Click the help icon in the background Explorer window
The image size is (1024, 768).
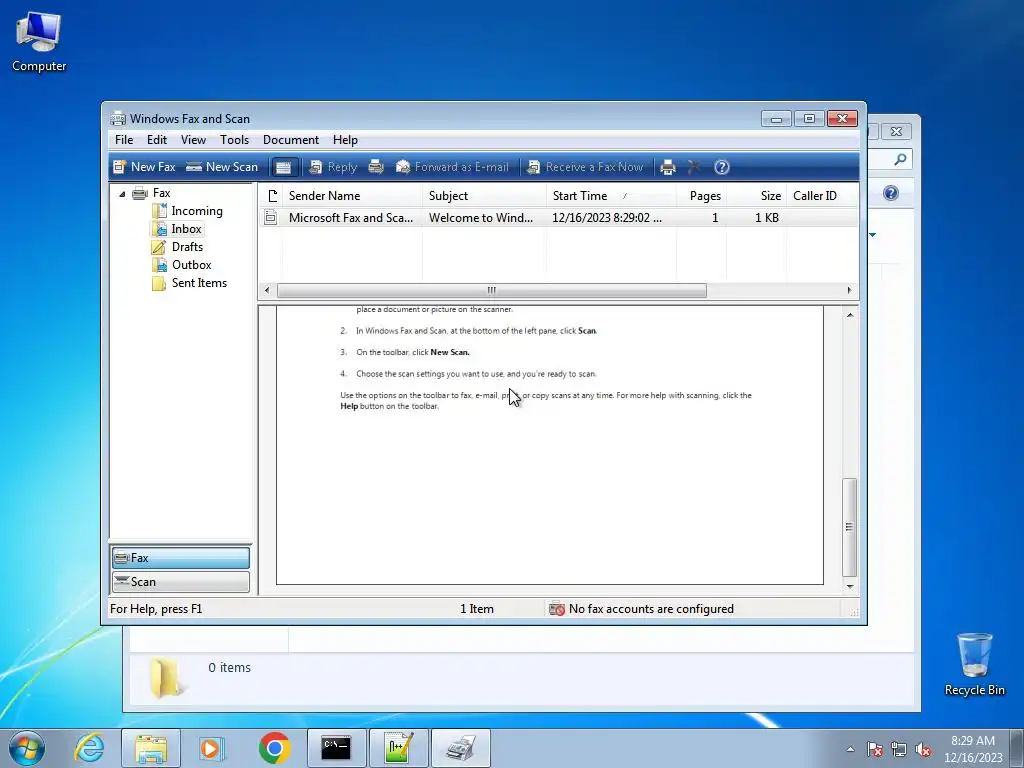891,193
